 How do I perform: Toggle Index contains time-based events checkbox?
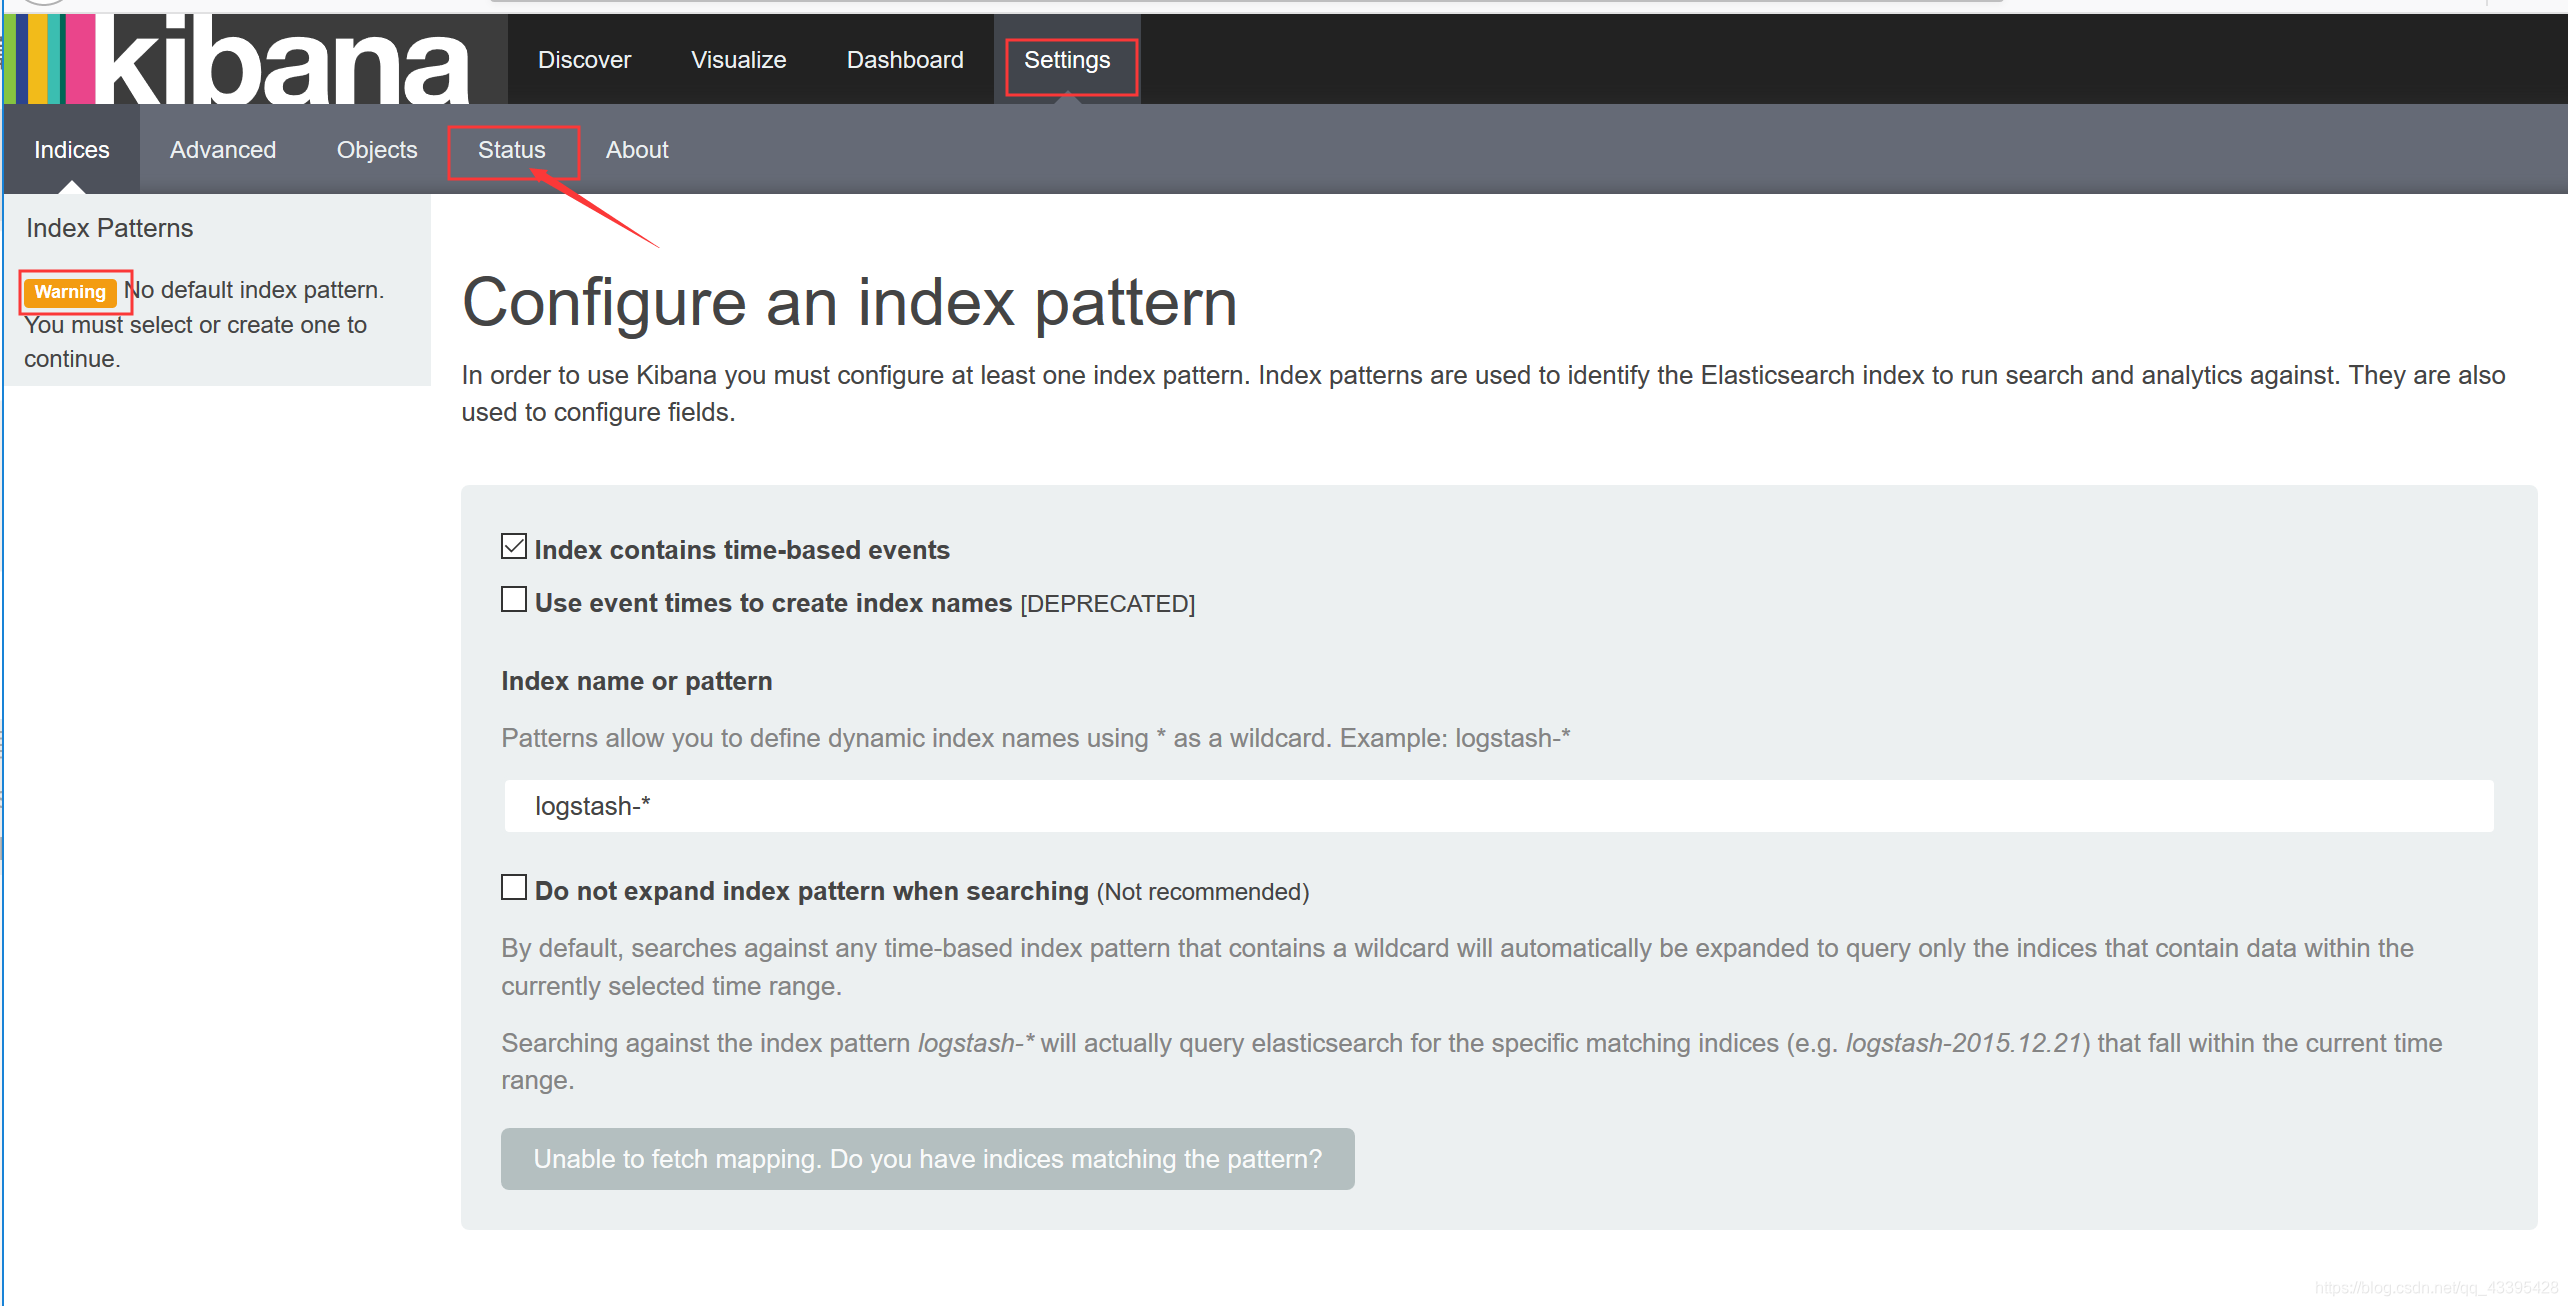[514, 546]
